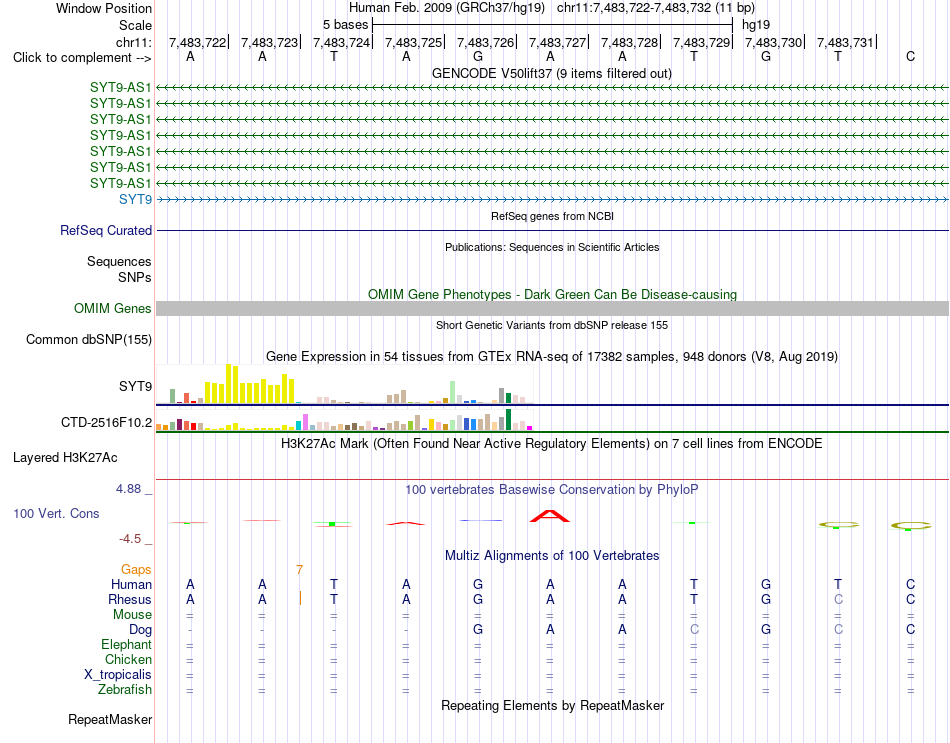Click the chr11: ruler label
Image resolution: width=950 pixels, height=743 pixels.
[x=133, y=42]
